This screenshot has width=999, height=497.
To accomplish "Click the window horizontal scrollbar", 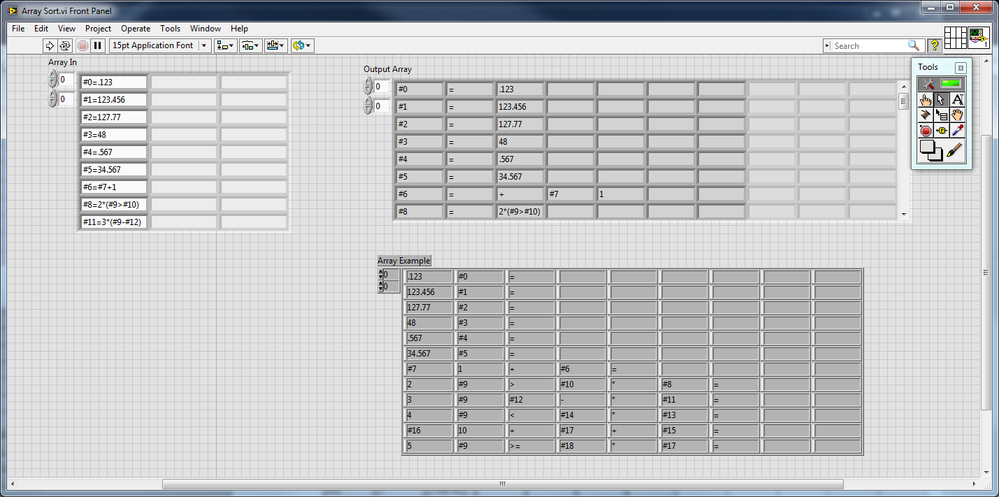I will [503, 484].
